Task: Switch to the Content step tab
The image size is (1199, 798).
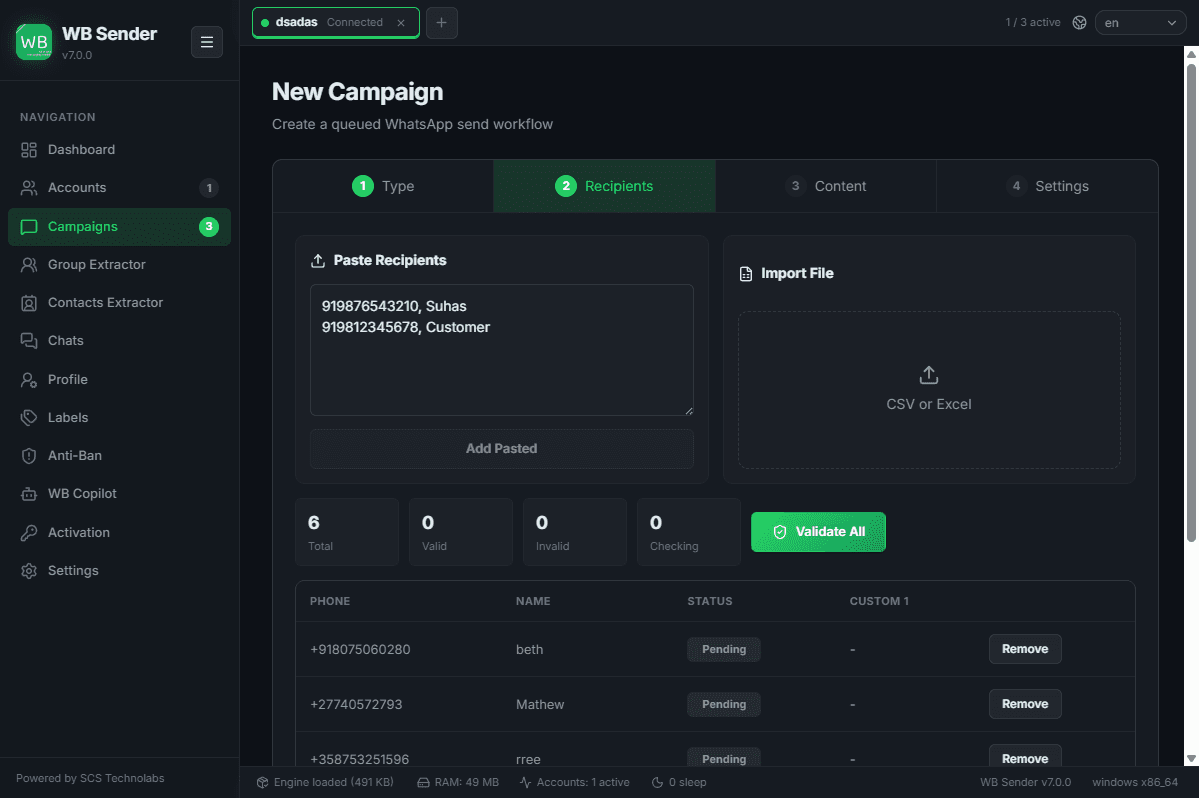Action: point(826,187)
